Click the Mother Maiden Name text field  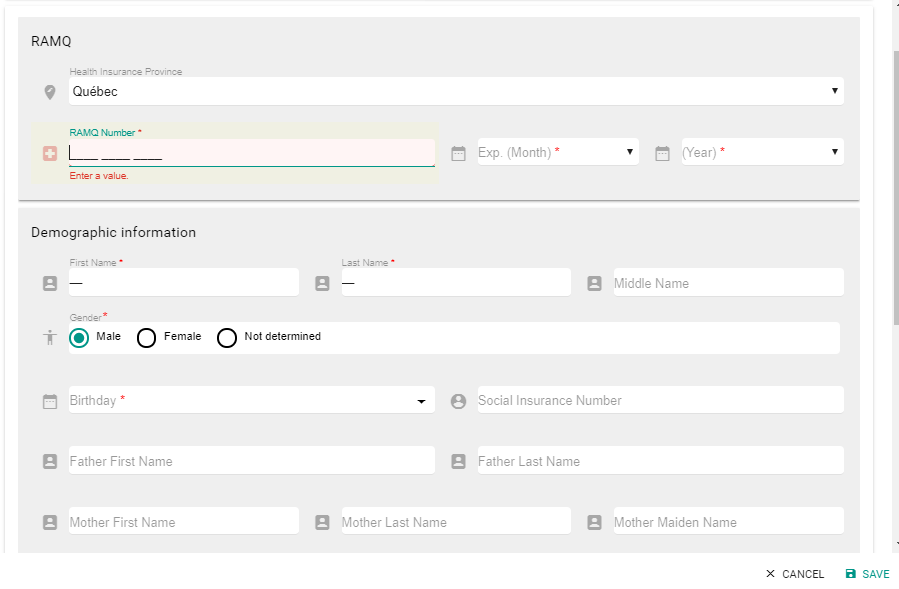(727, 522)
